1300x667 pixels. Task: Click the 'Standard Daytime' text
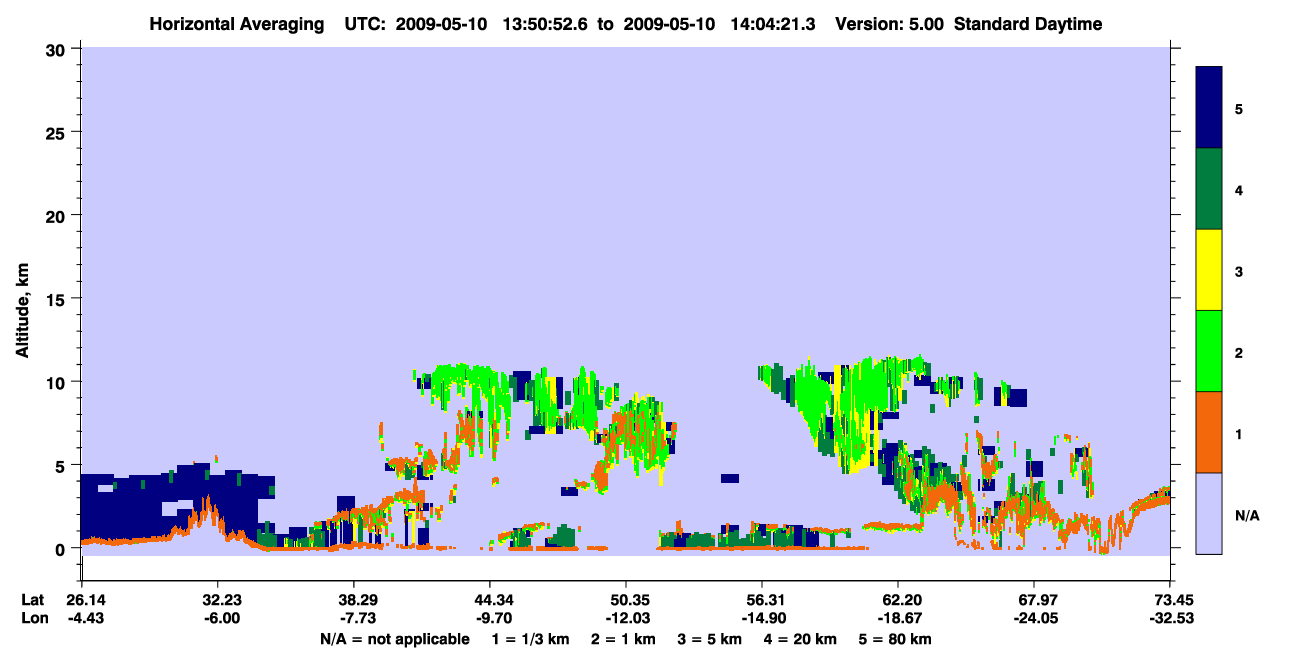(x=1028, y=24)
